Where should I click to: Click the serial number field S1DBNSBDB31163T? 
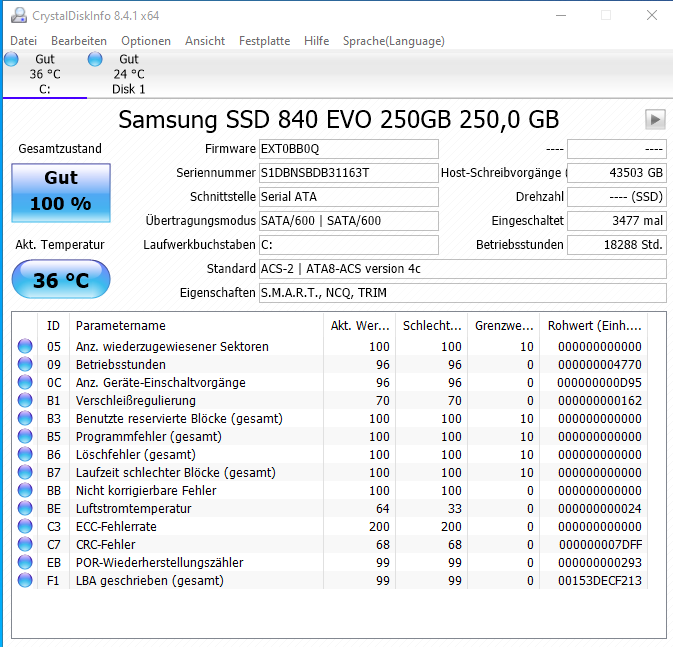point(349,173)
